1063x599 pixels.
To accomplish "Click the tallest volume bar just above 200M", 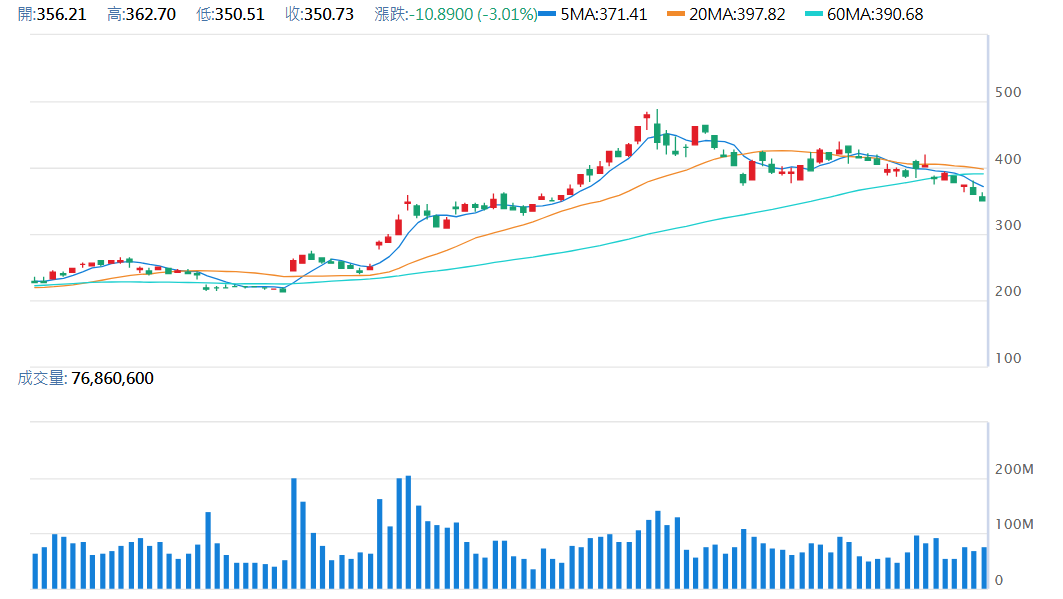I will click(x=408, y=532).
